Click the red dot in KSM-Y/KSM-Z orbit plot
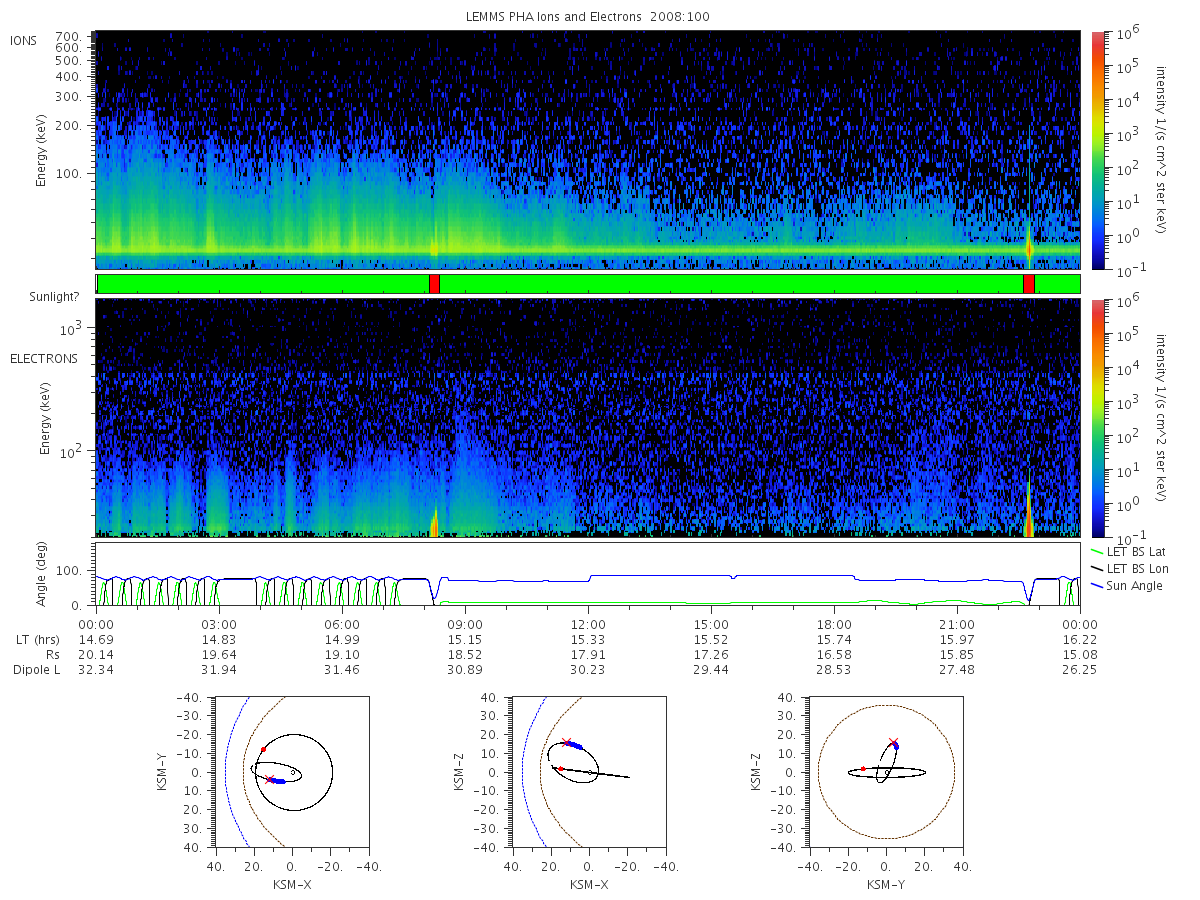 tap(863, 769)
